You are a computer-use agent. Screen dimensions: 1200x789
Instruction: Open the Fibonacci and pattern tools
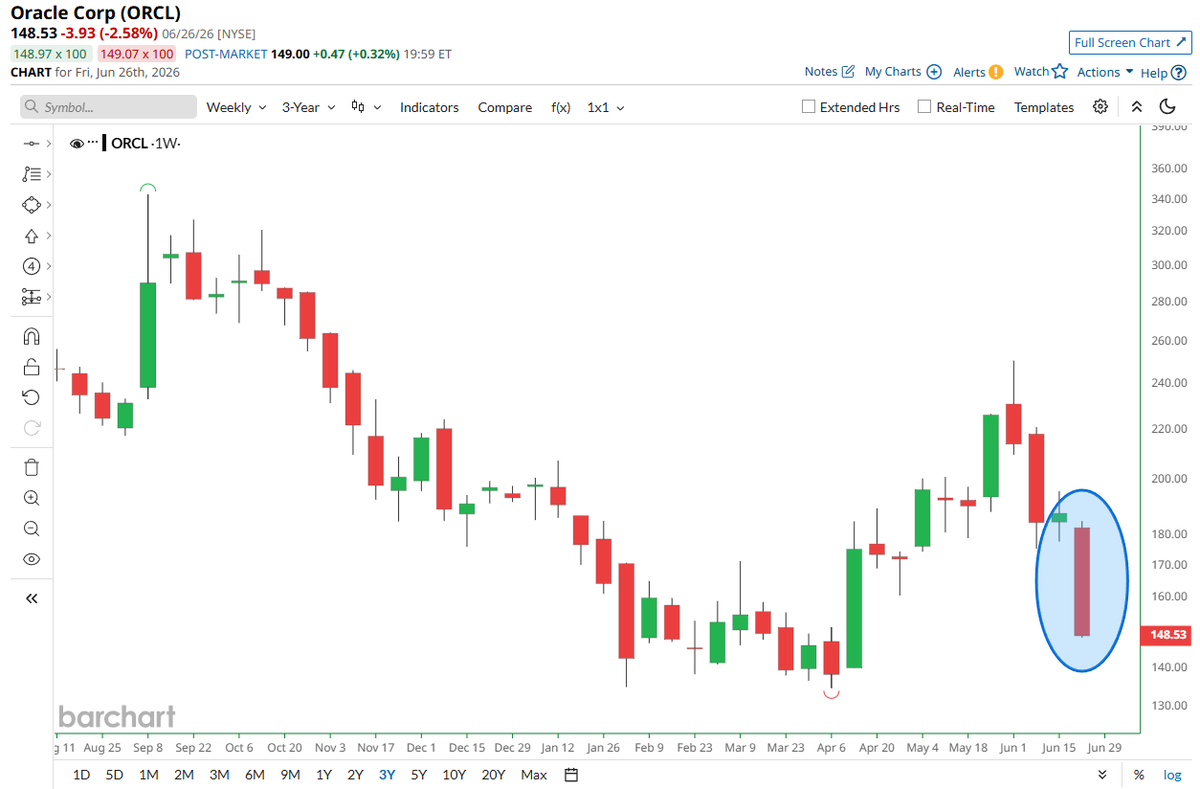30,174
